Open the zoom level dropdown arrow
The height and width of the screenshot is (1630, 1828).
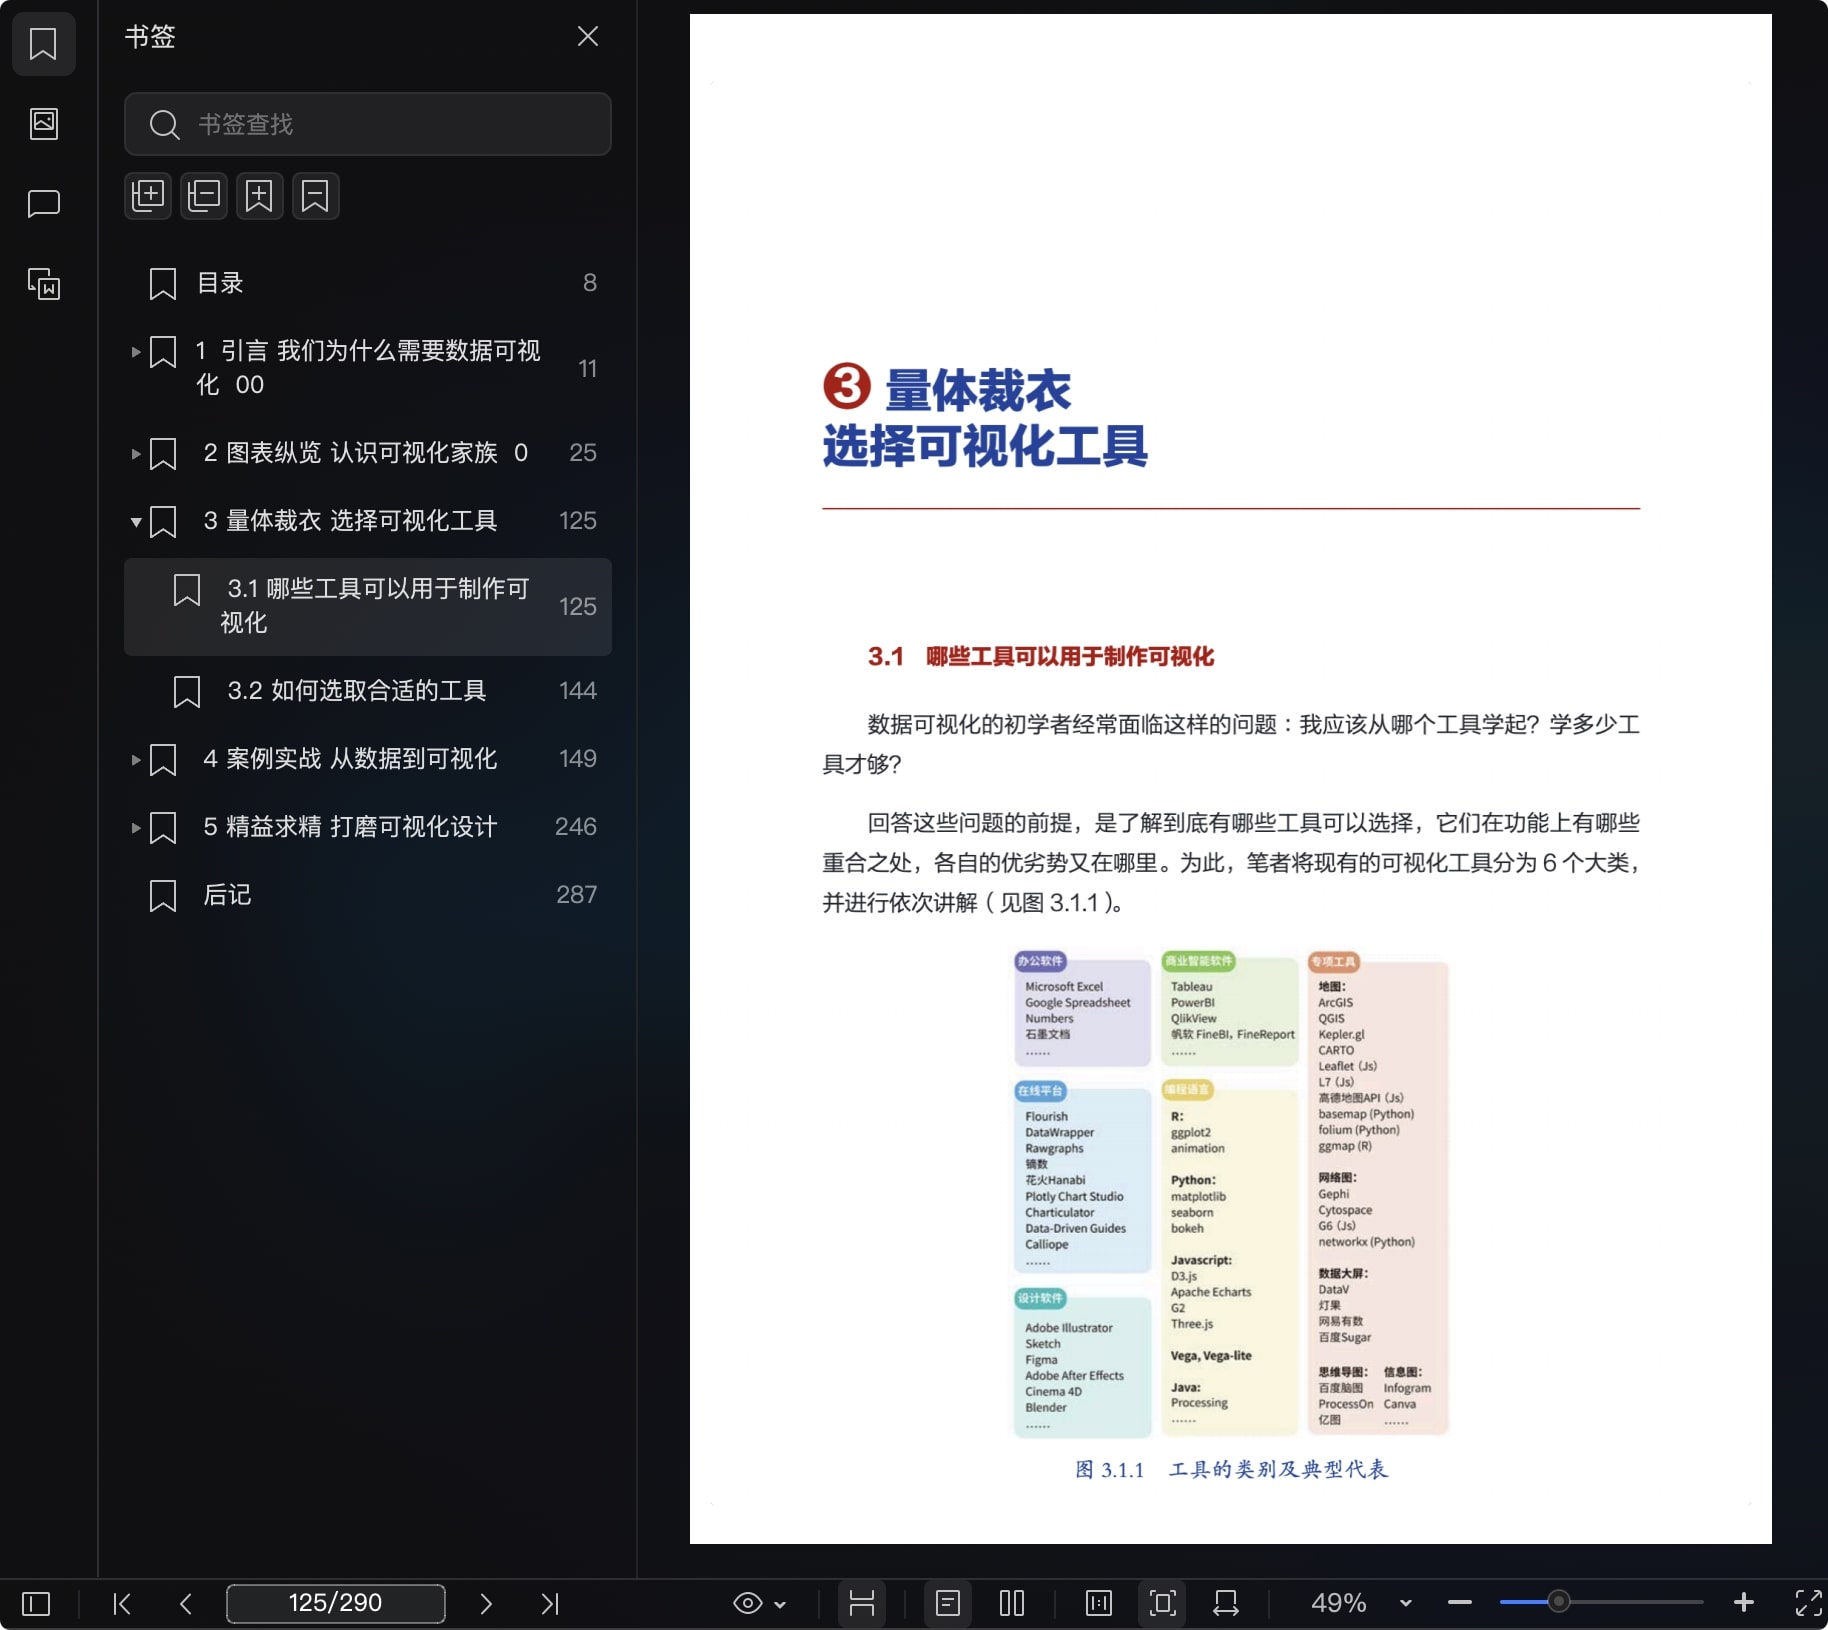pyautogui.click(x=1405, y=1604)
